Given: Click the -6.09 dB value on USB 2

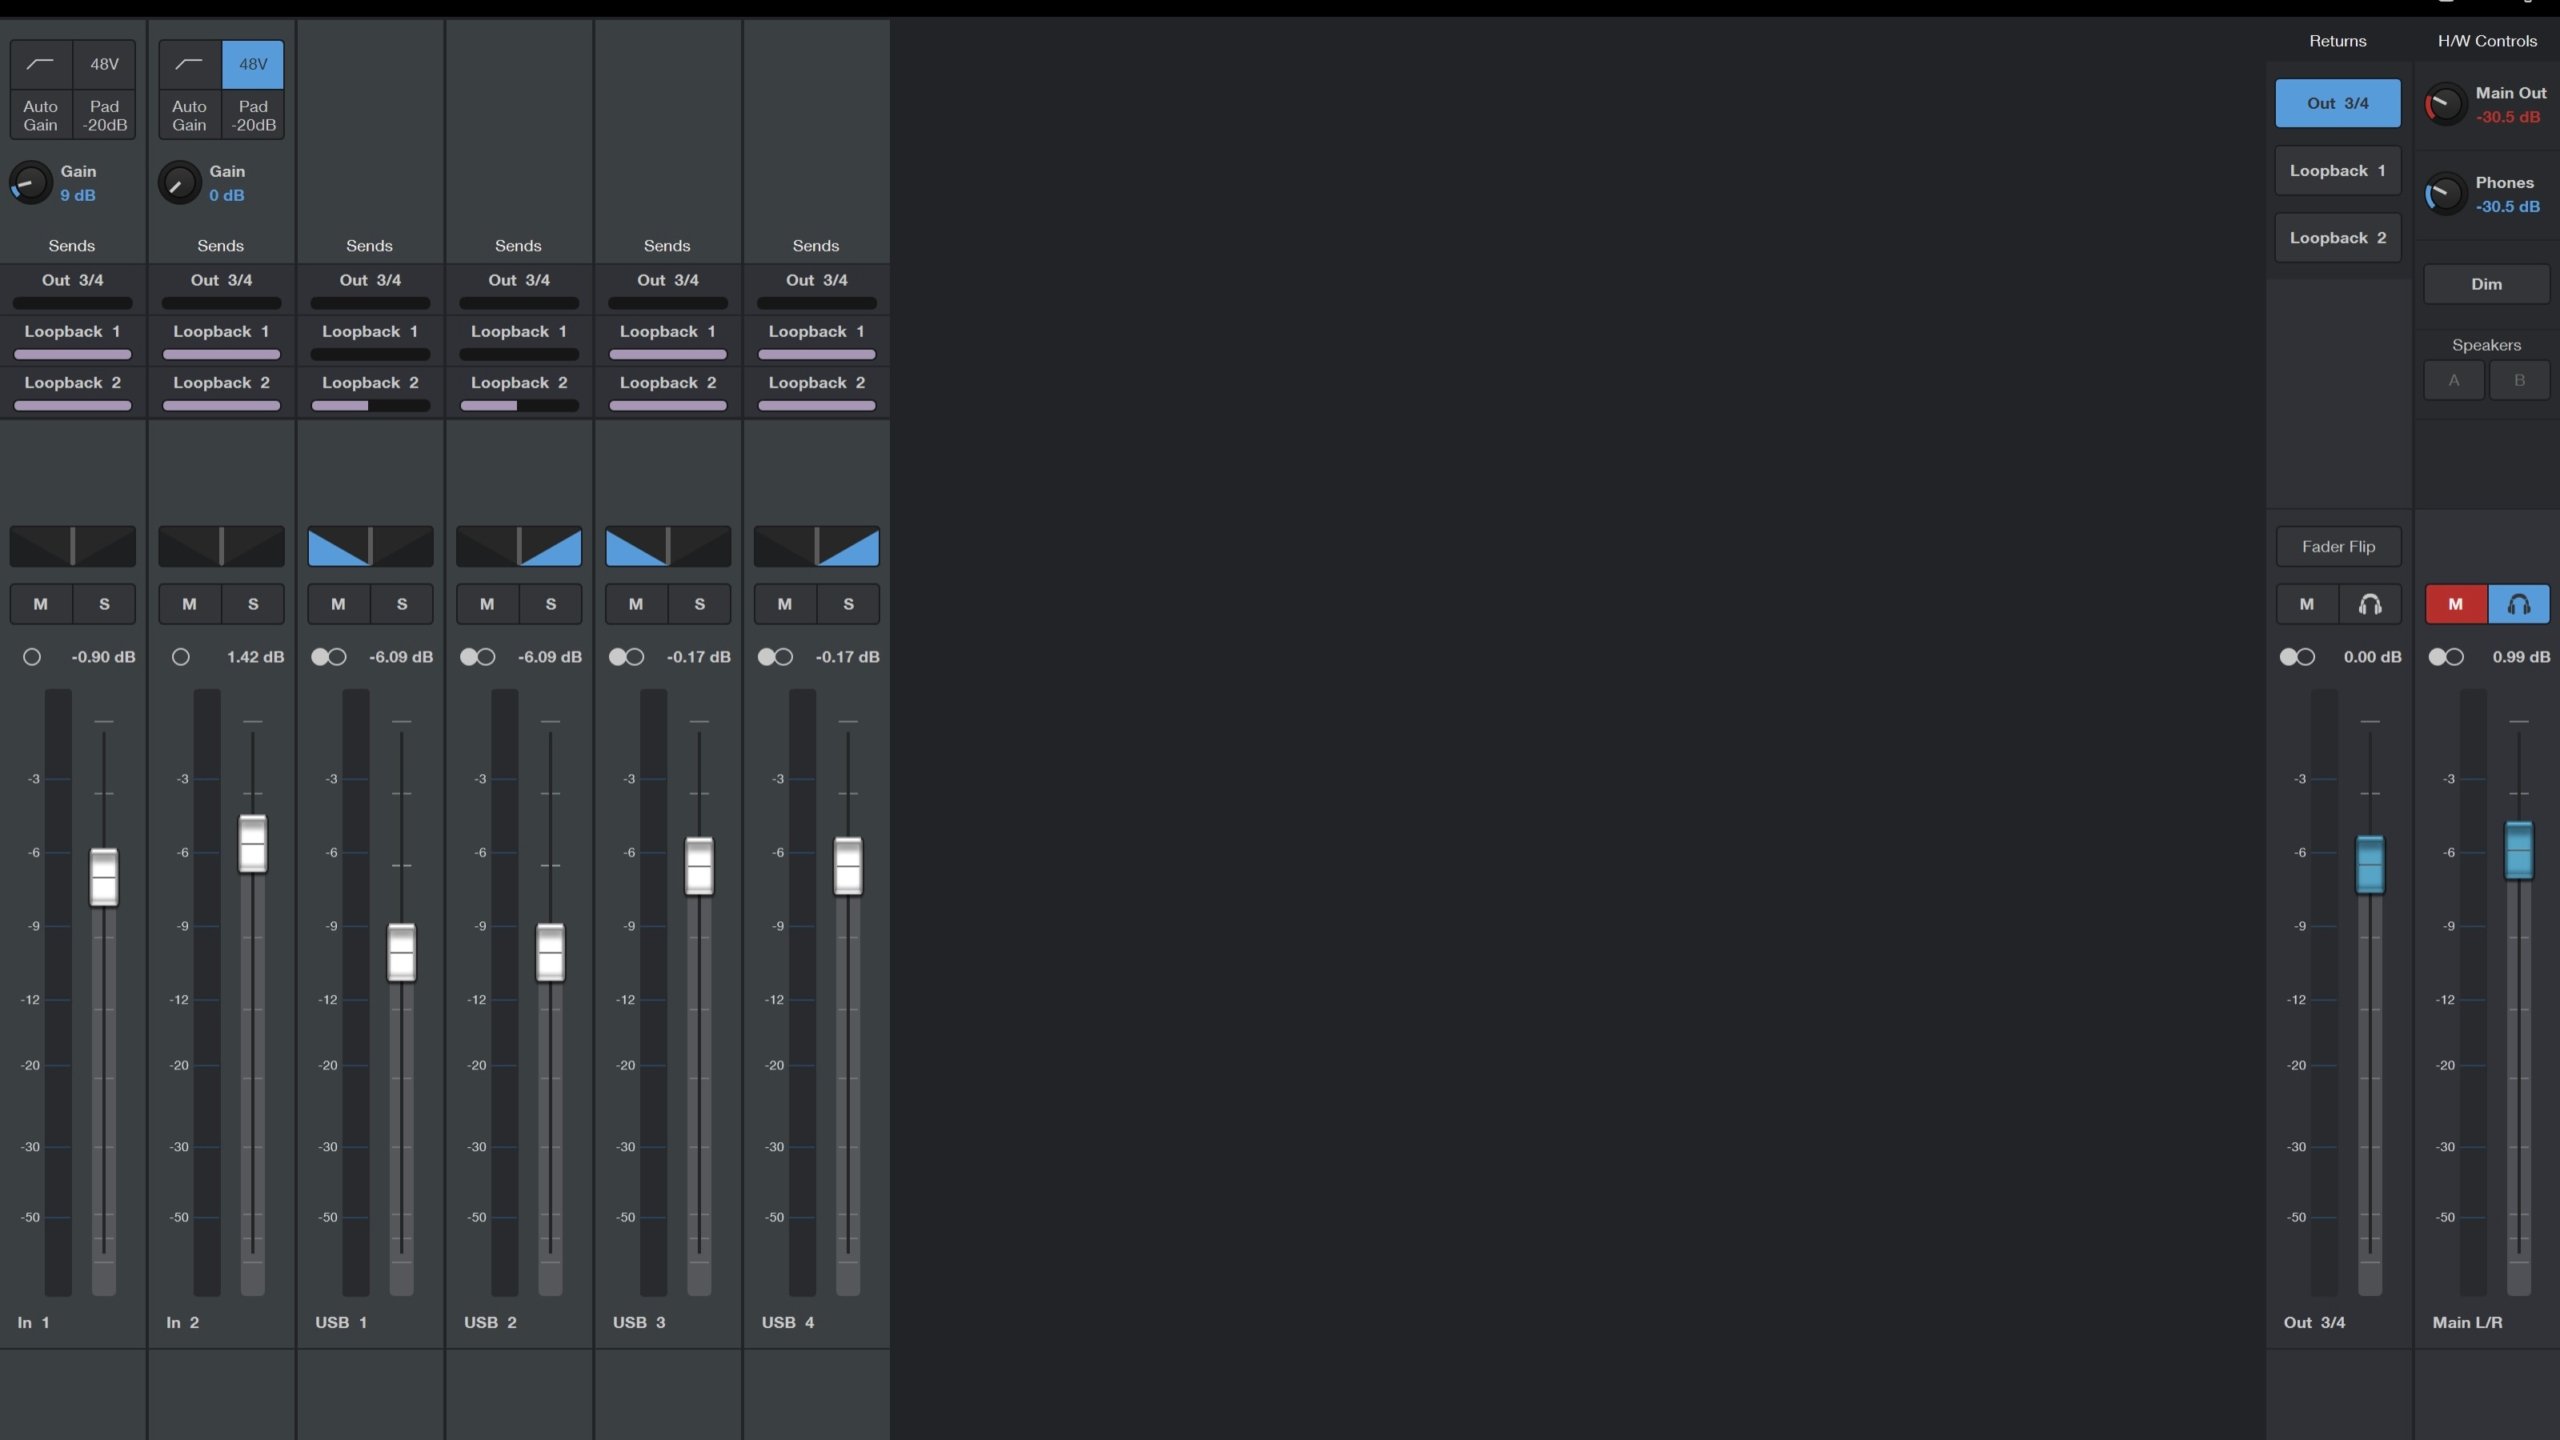Looking at the screenshot, I should pyautogui.click(x=549, y=657).
